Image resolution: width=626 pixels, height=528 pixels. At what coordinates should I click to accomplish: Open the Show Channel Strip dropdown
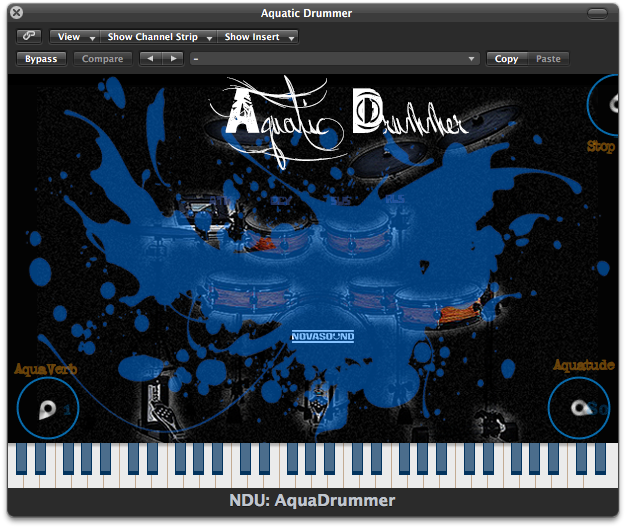158,37
